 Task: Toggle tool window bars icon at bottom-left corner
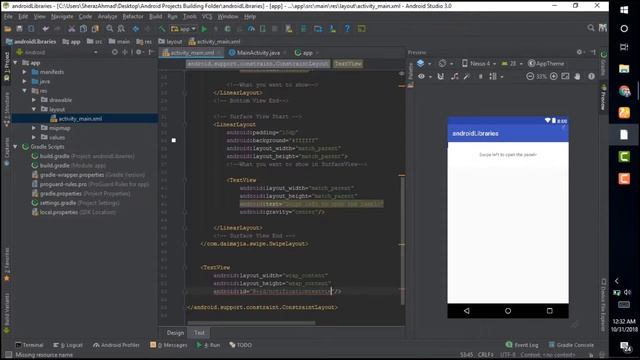[x=8, y=355]
